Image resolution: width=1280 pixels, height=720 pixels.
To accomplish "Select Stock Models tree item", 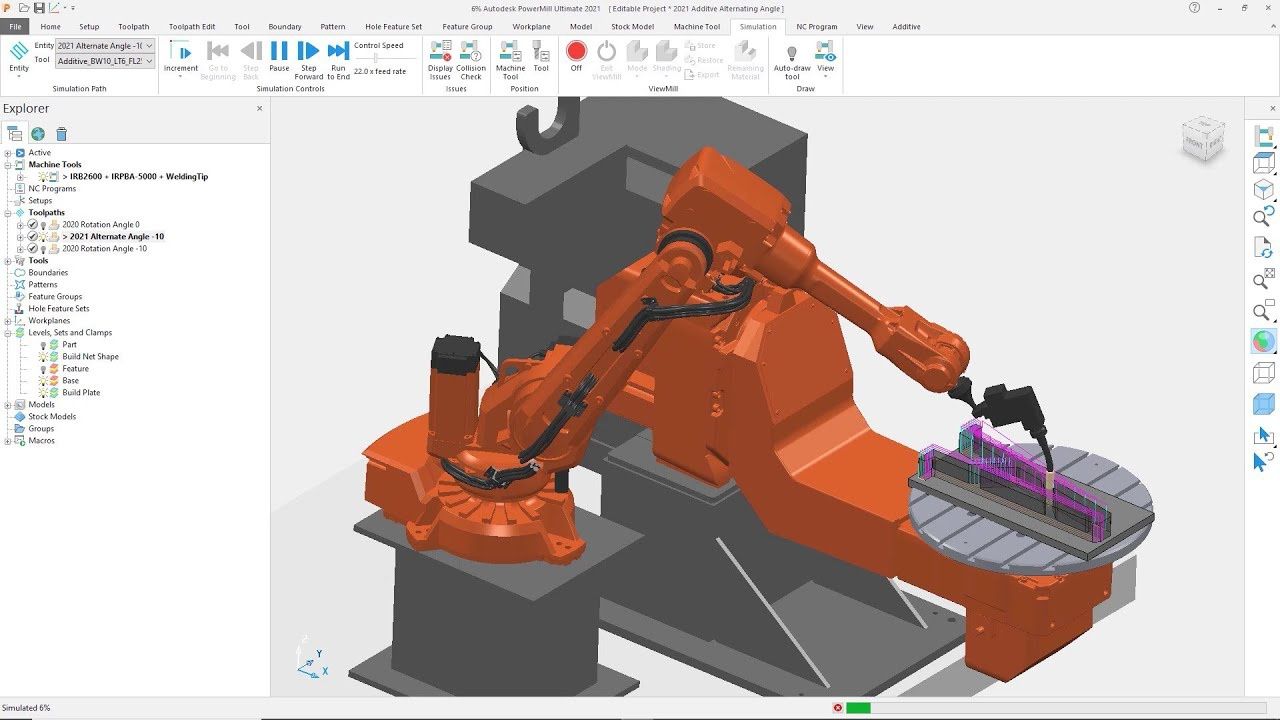I will tap(52, 416).
